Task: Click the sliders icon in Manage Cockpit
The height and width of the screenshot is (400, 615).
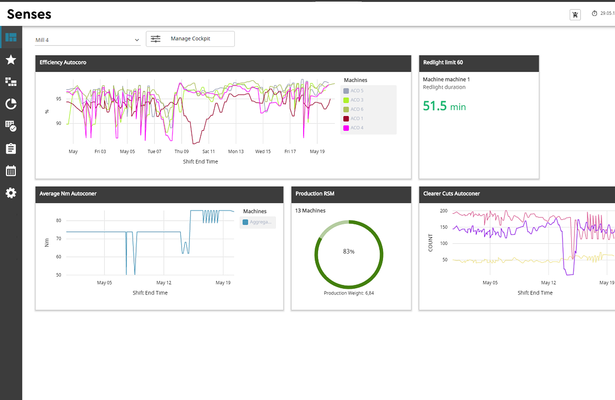Action: (156, 39)
